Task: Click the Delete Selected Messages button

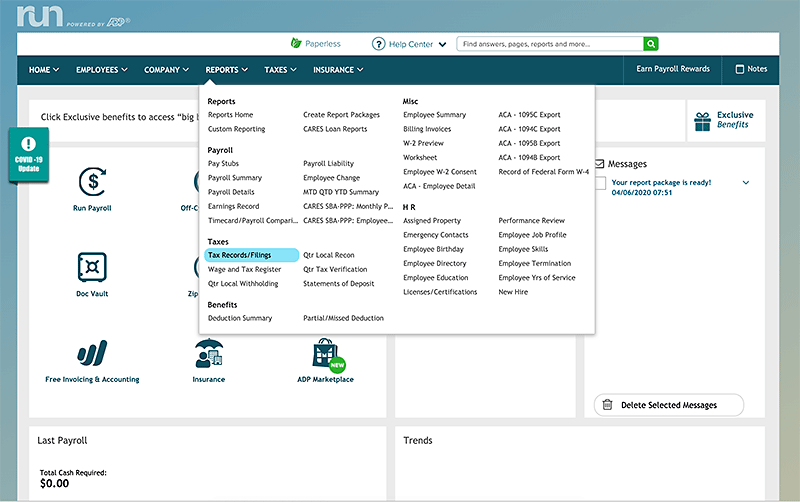Action: (x=669, y=405)
